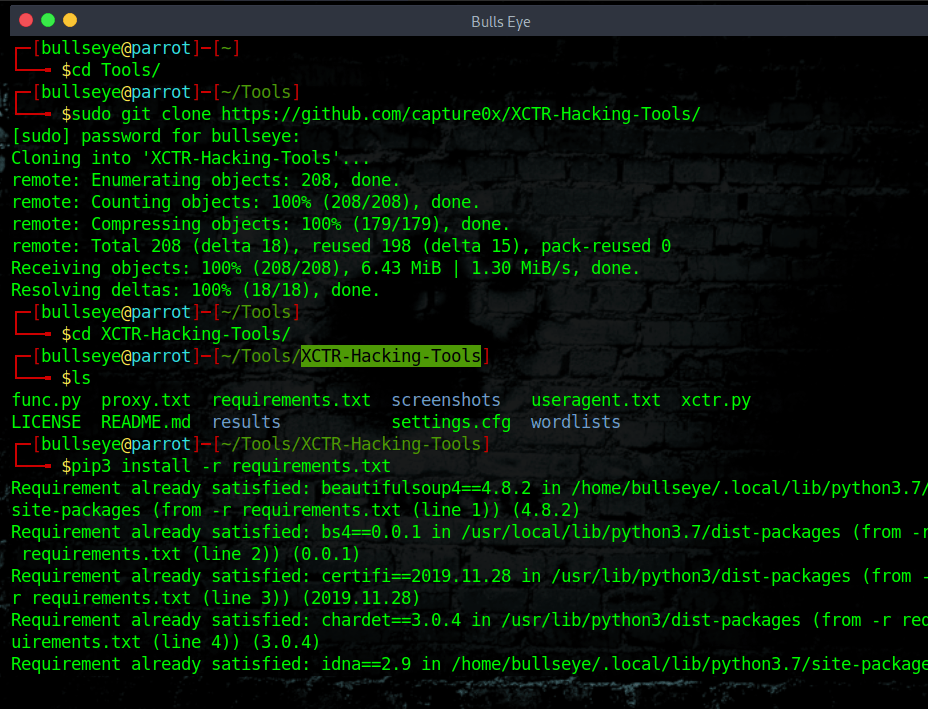This screenshot has width=928, height=709.
Task: Click '[sudo] password for bullseye:' line
Action: coord(156,136)
